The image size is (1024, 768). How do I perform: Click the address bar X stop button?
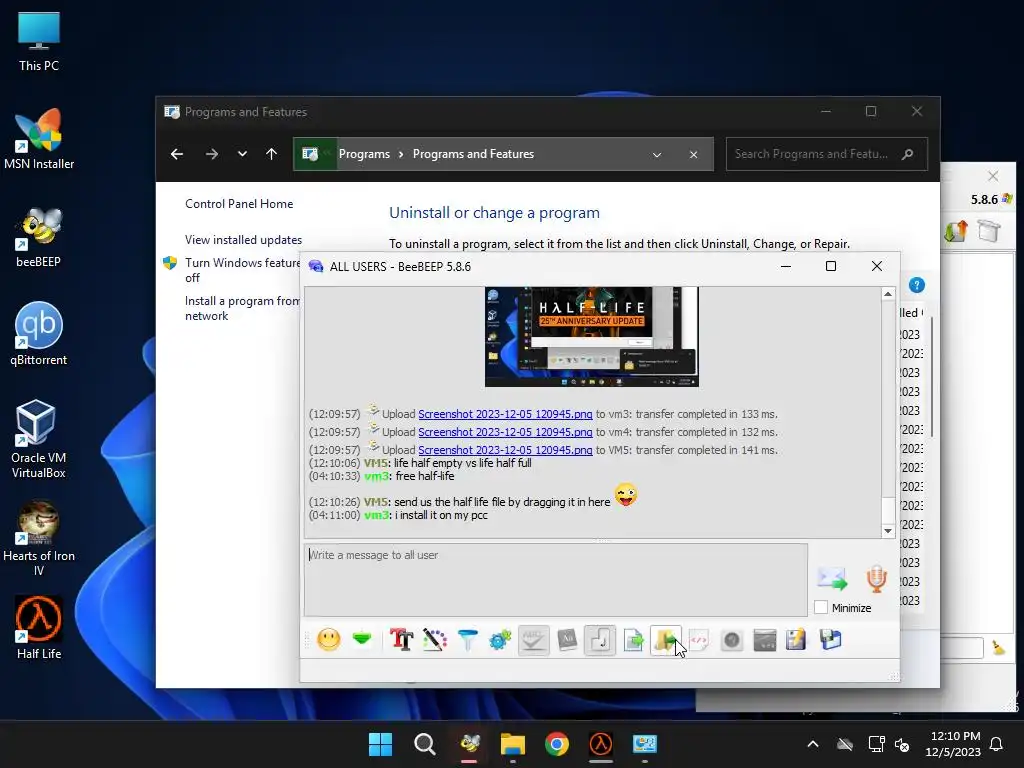[694, 155]
